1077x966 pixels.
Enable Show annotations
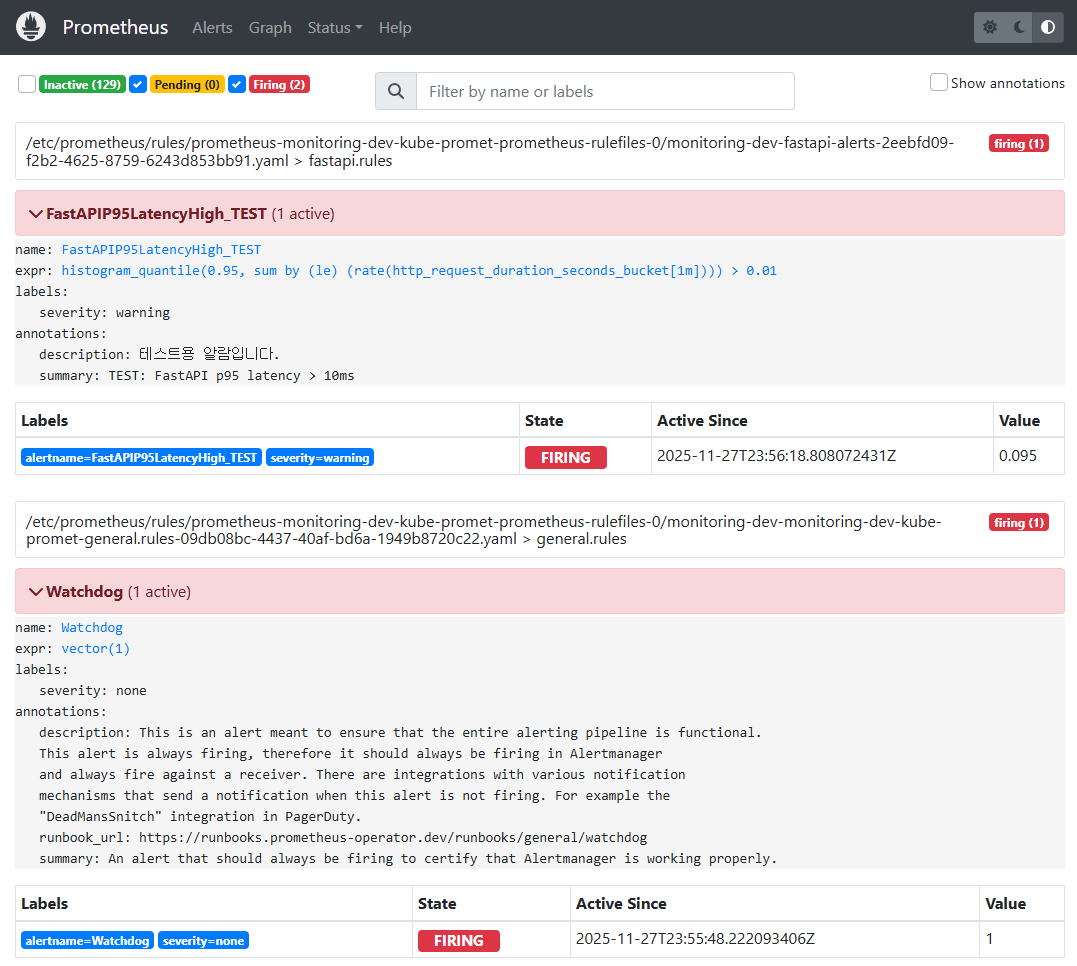click(938, 82)
